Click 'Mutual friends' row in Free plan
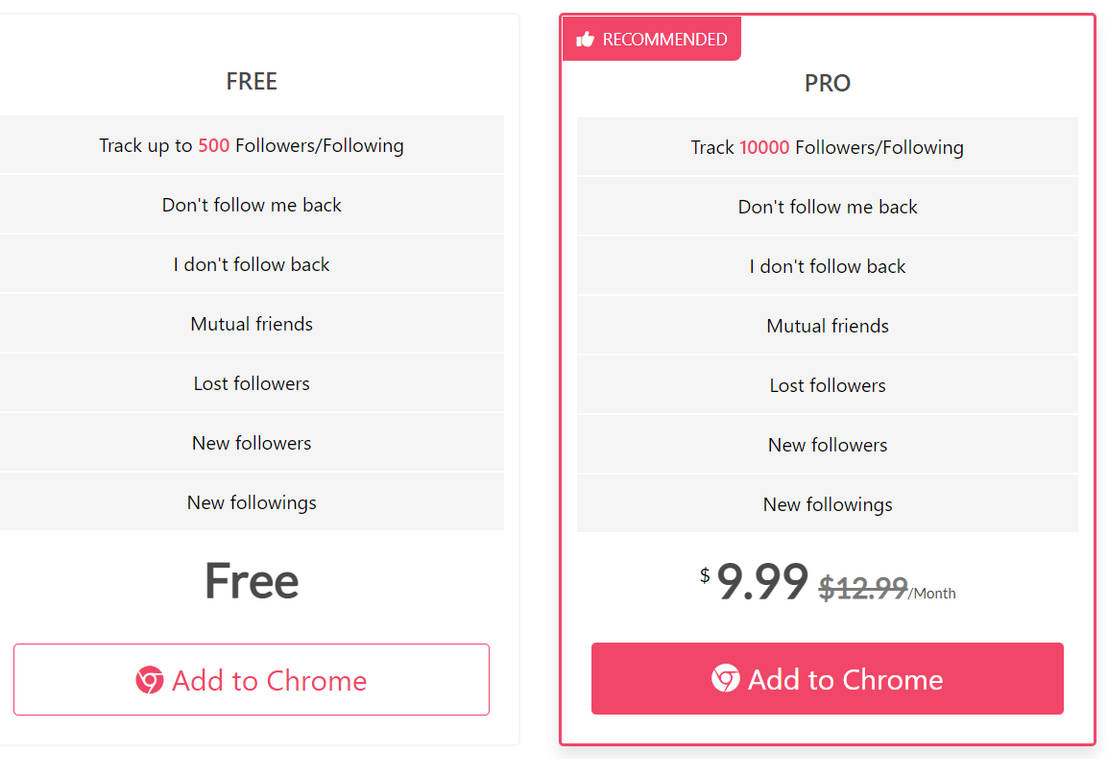Image resolution: width=1108 pixels, height=759 pixels. point(252,324)
